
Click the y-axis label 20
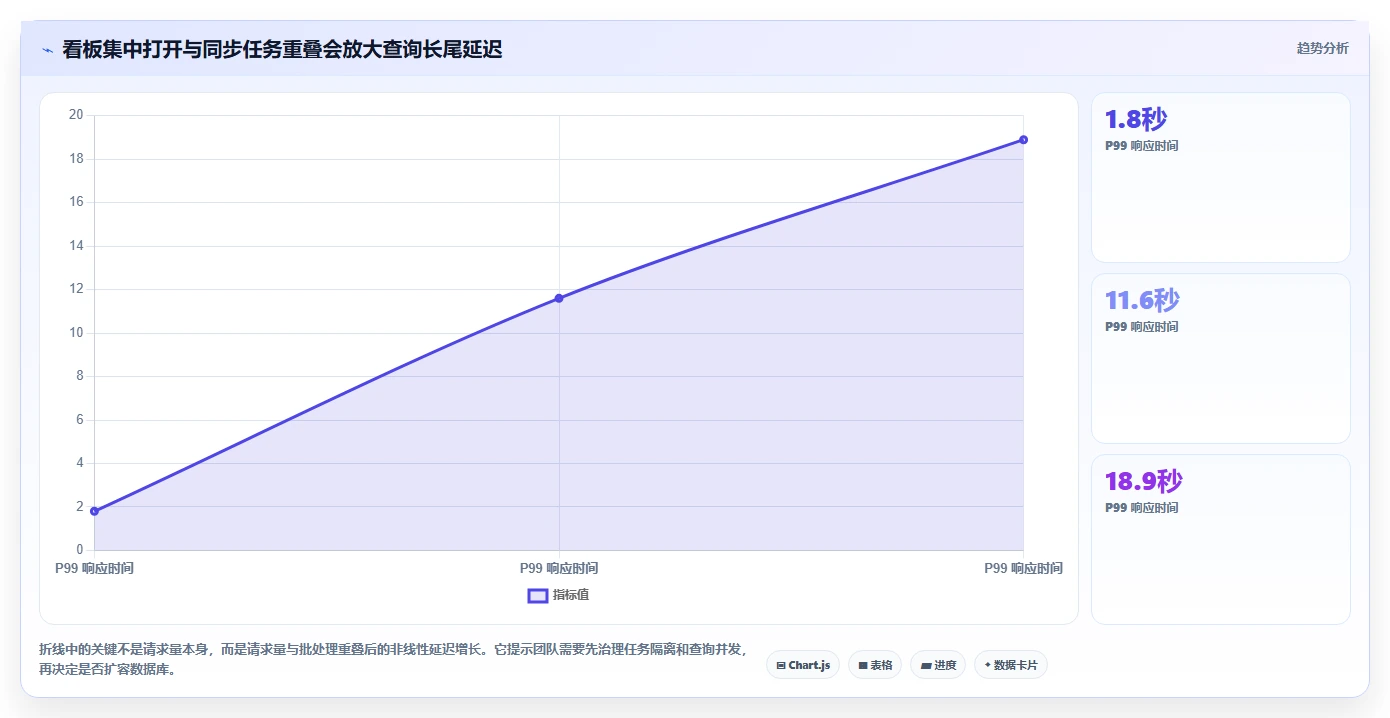tap(76, 115)
